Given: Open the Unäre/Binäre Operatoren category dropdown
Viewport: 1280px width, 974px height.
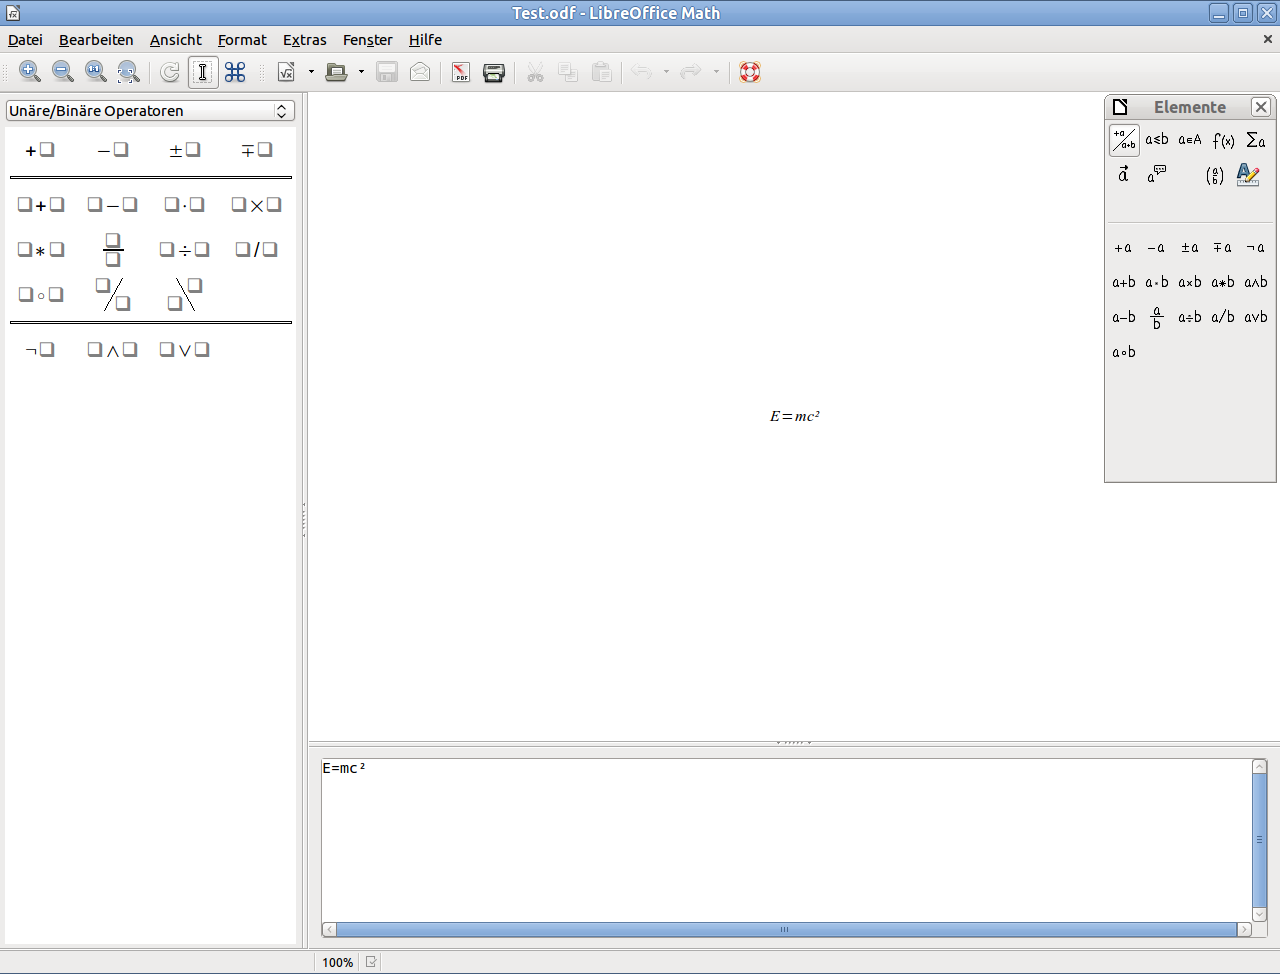Looking at the screenshot, I should 150,111.
